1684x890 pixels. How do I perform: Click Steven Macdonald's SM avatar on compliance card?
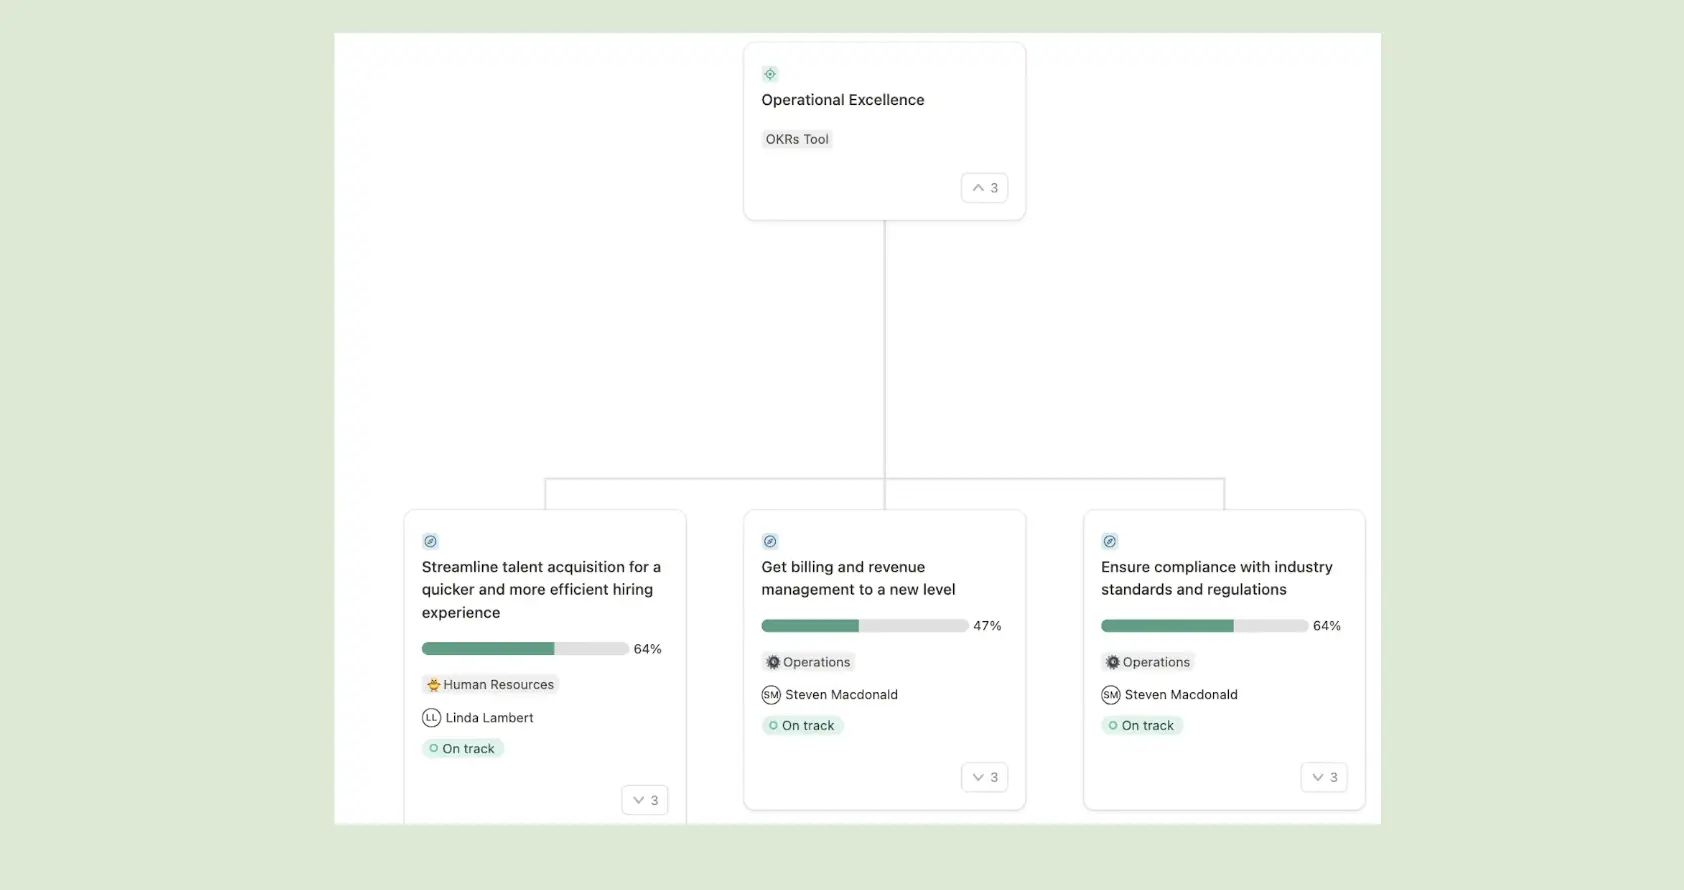pos(1110,694)
